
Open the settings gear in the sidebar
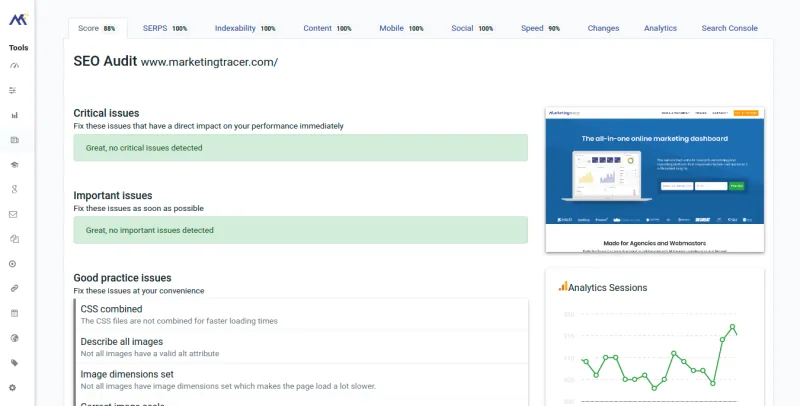(13, 388)
